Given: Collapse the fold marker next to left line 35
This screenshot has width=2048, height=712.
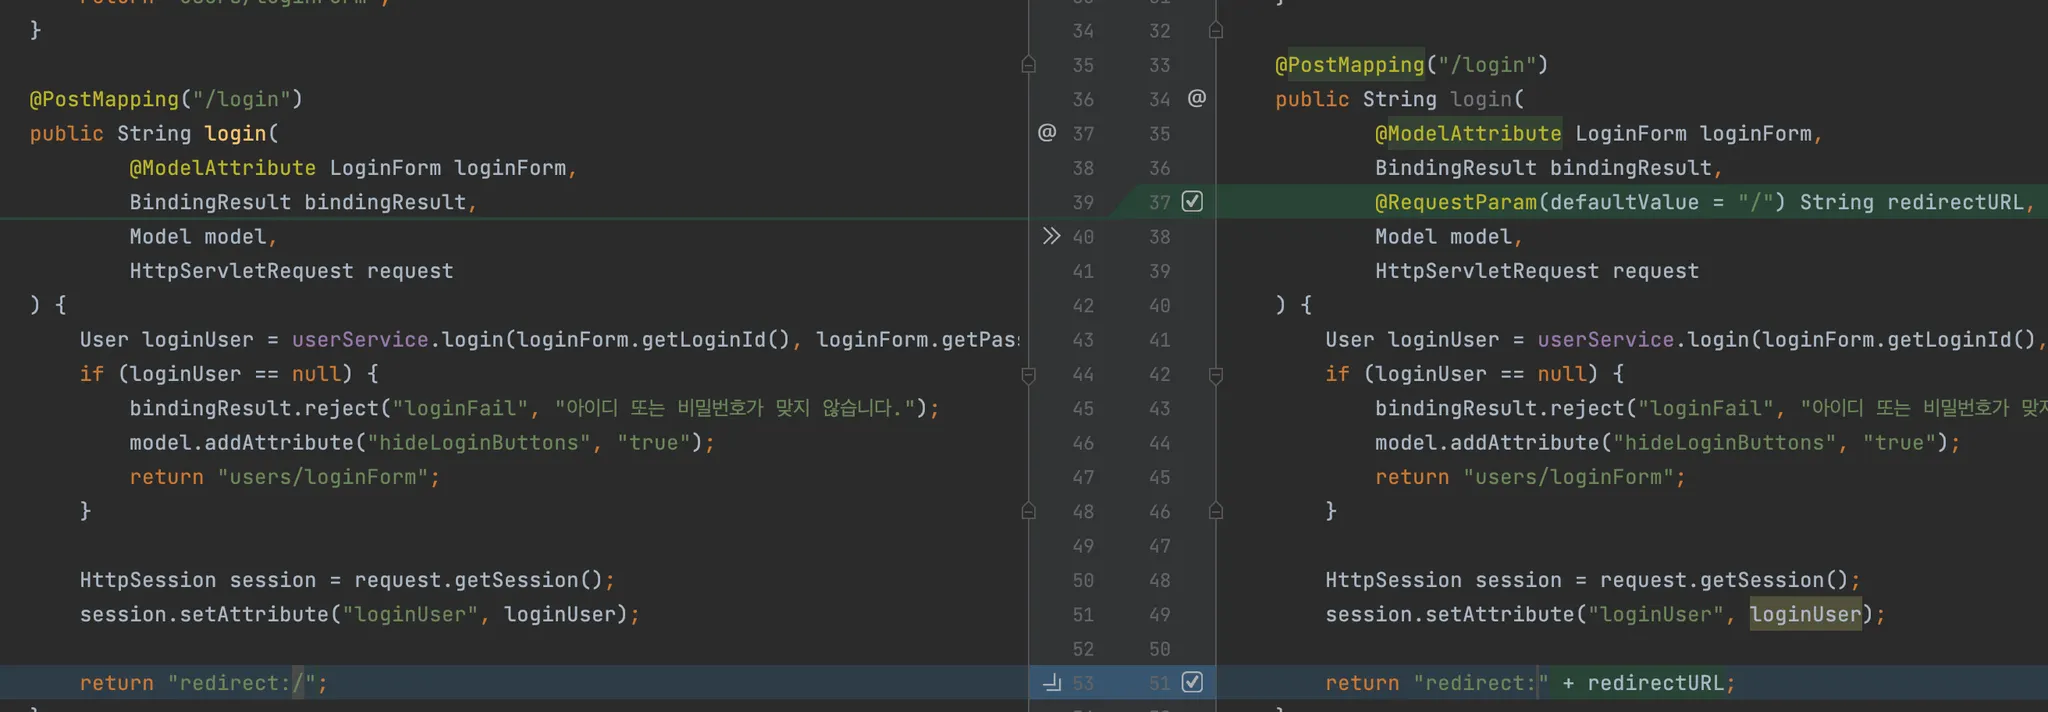Looking at the screenshot, I should [1028, 65].
